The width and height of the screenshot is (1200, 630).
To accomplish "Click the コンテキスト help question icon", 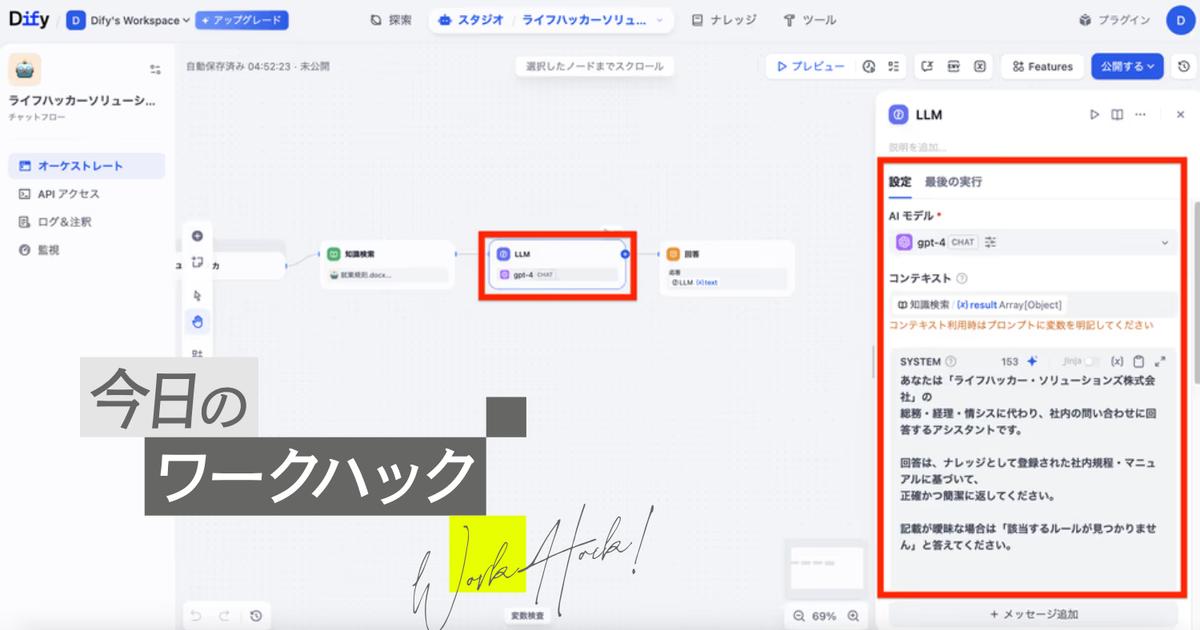I will [x=961, y=279].
